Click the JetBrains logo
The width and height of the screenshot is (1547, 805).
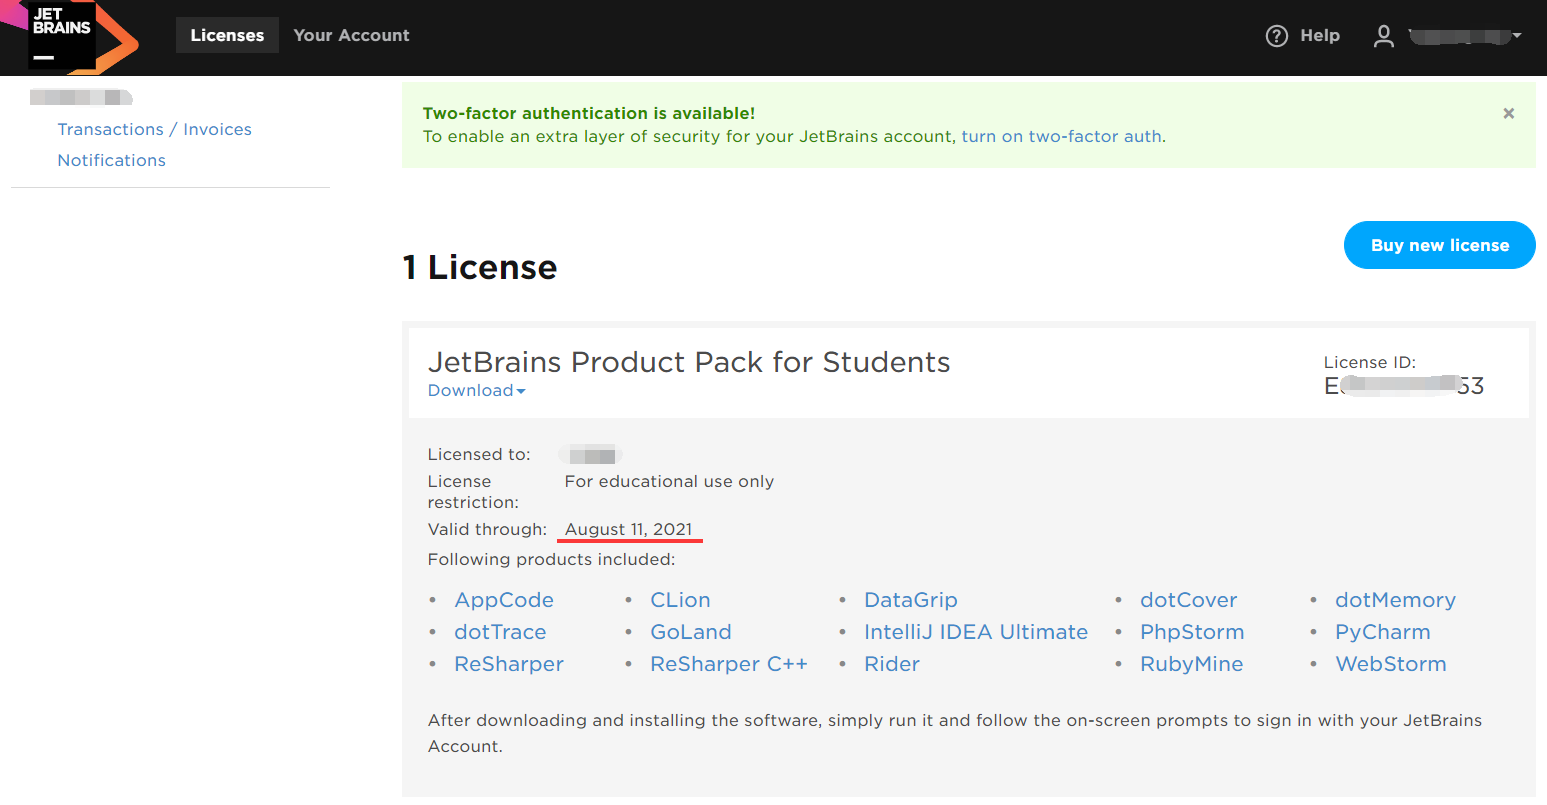point(68,37)
